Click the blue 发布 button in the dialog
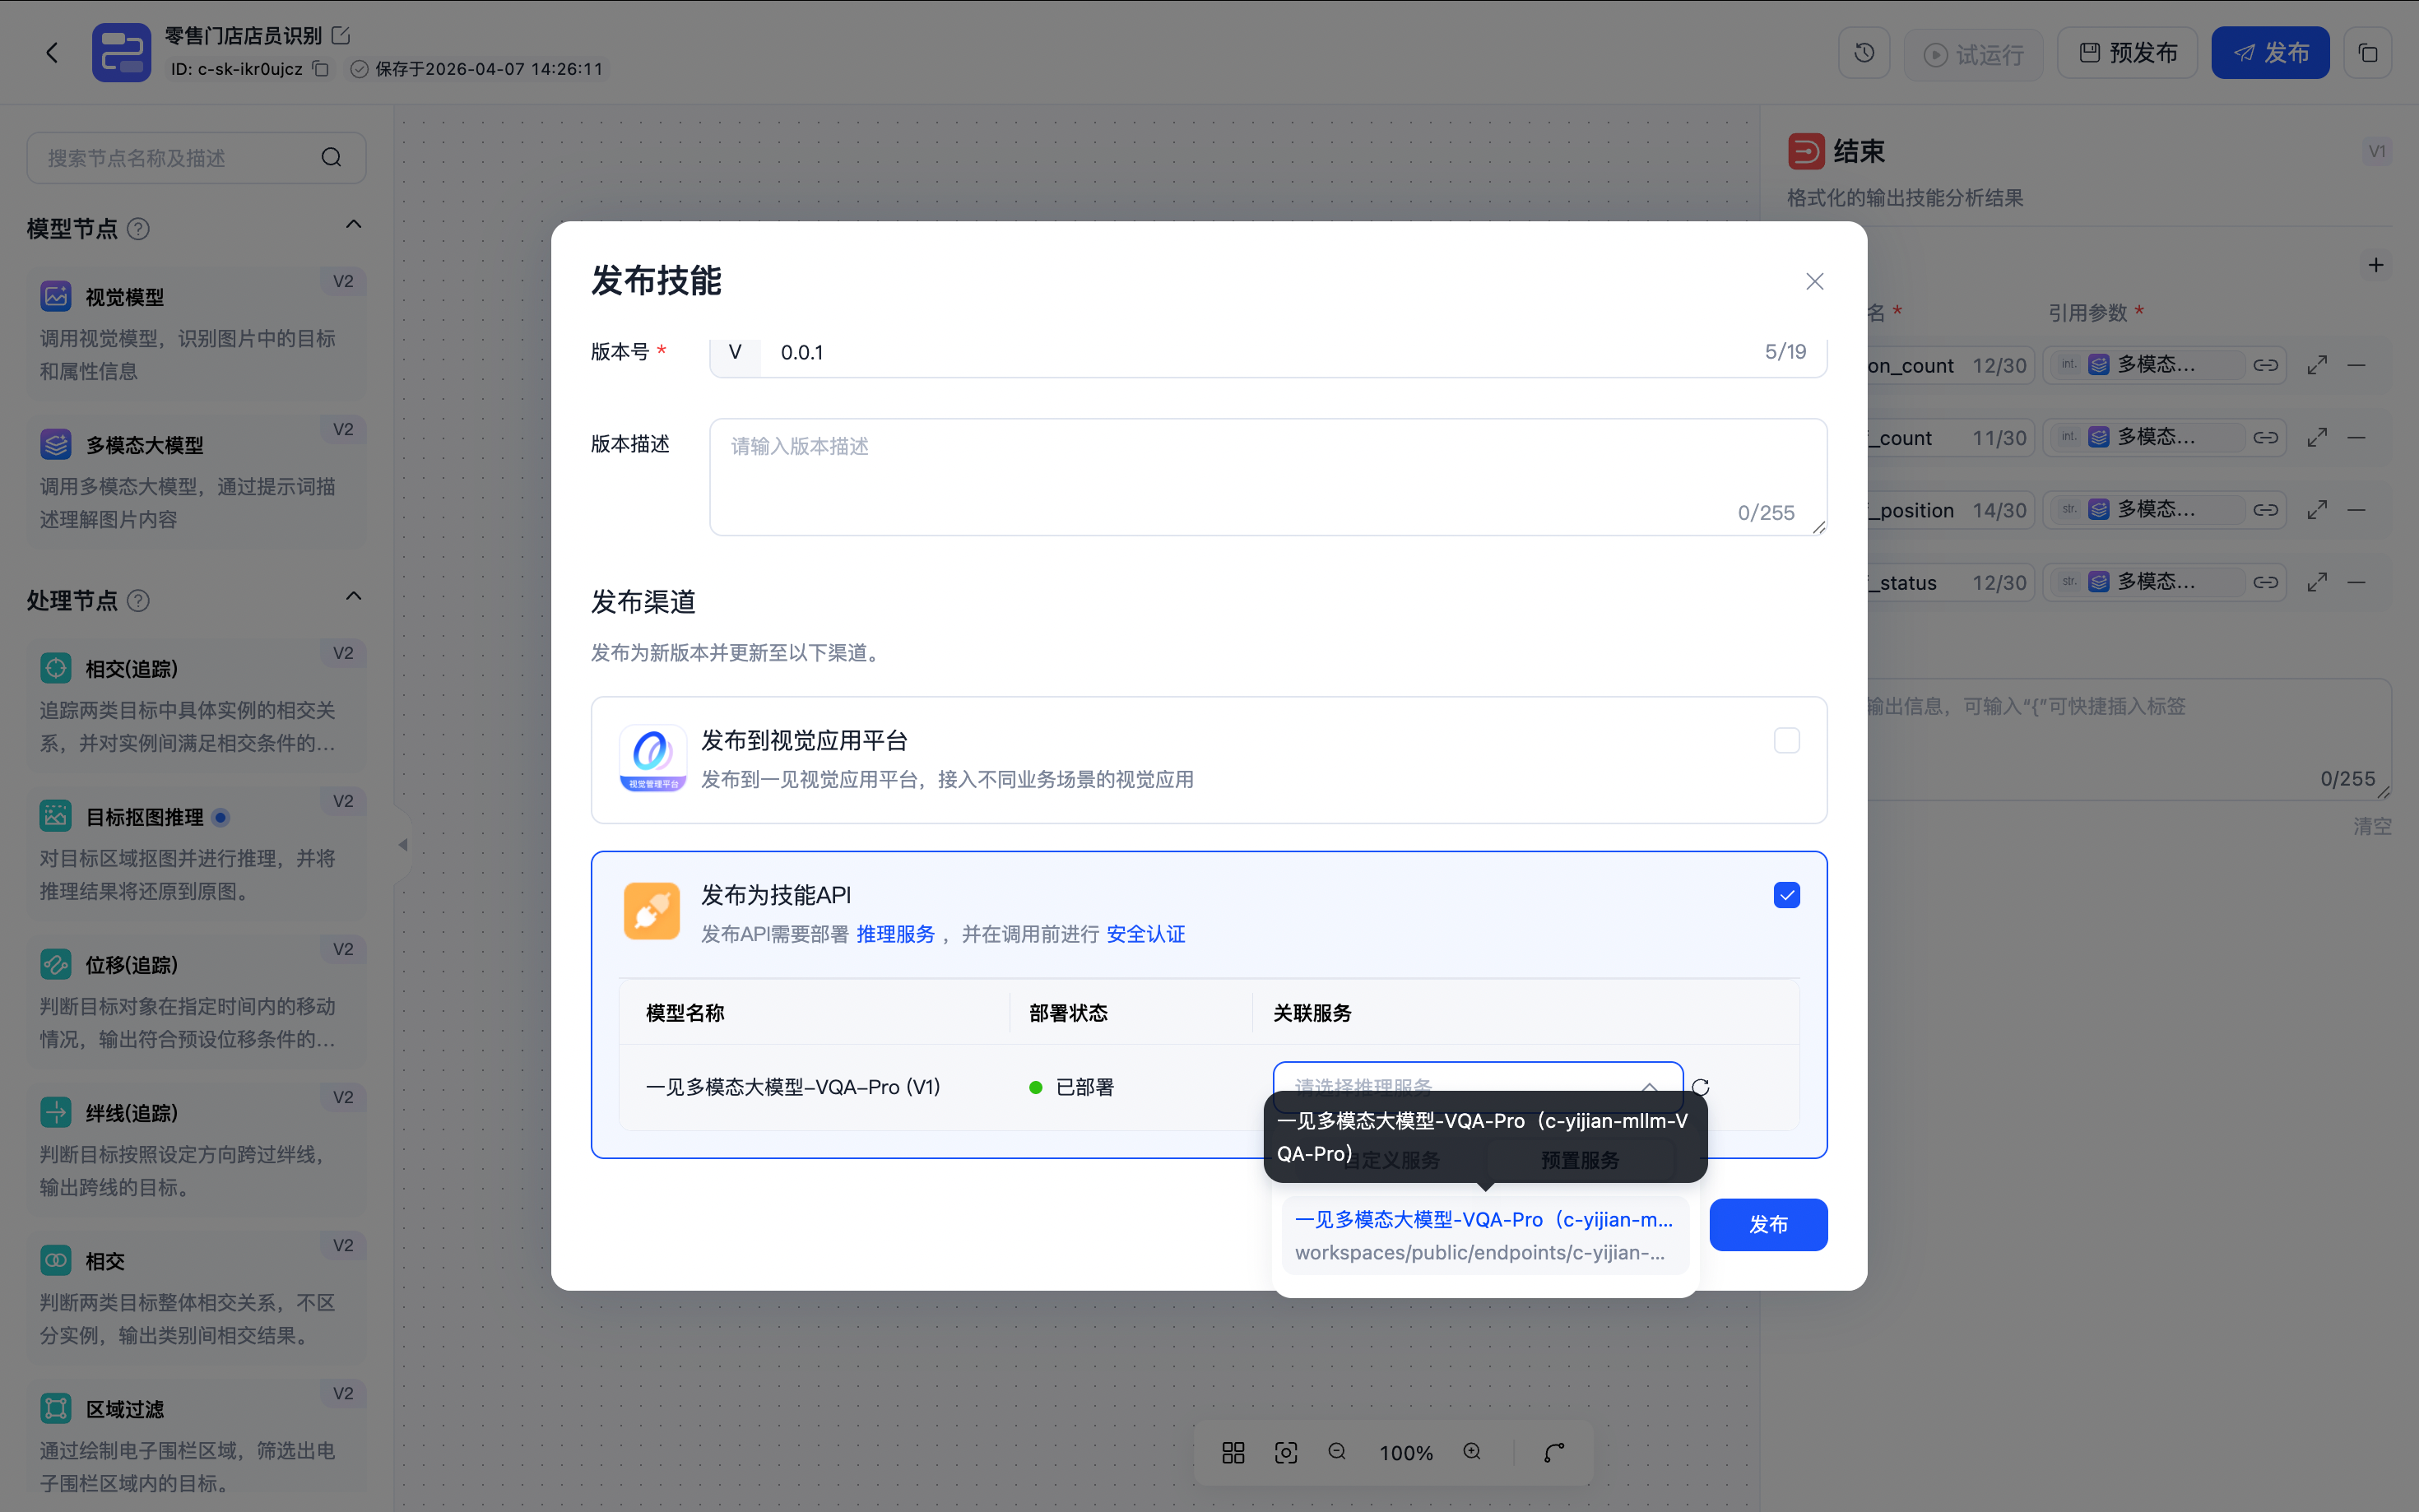 pyautogui.click(x=1767, y=1224)
